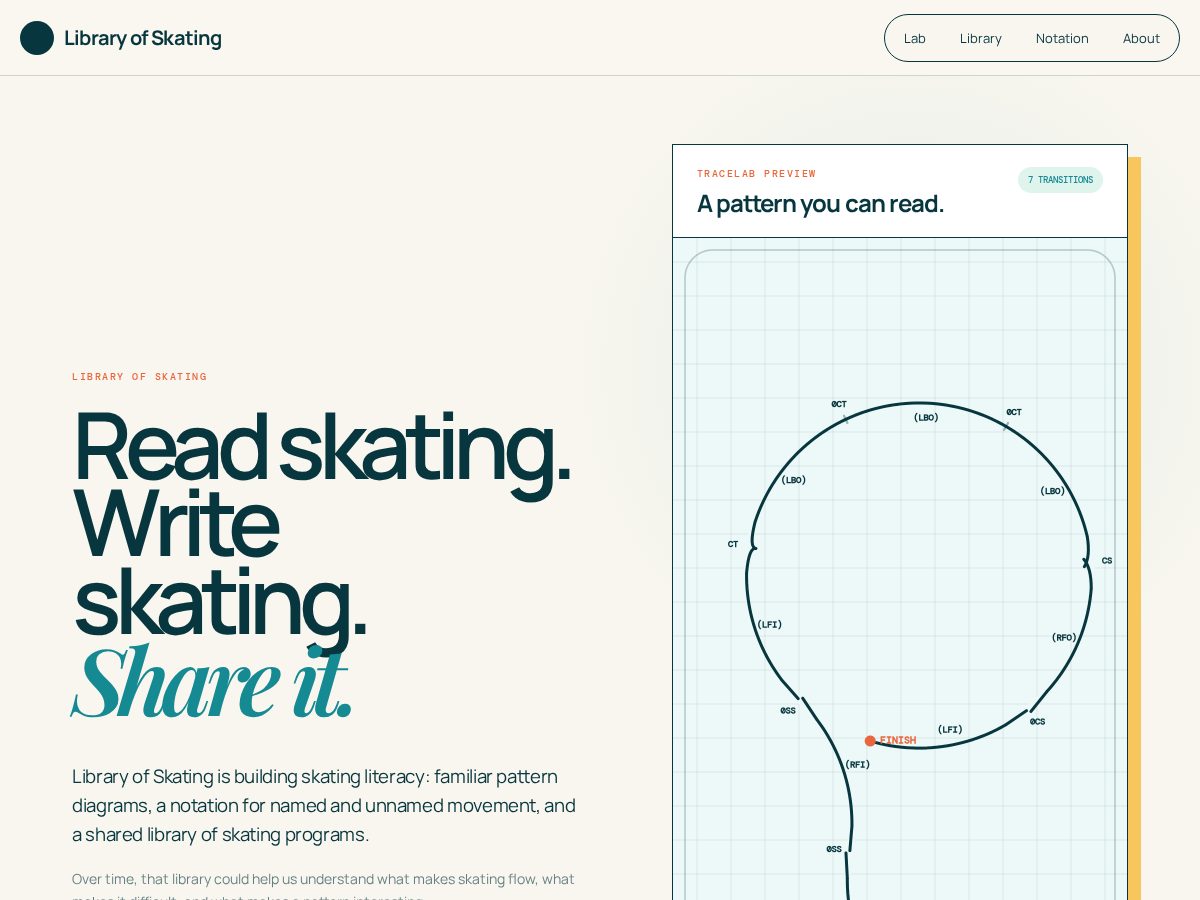Click the 7 Transitions badge
This screenshot has height=900, width=1200.
click(1060, 180)
